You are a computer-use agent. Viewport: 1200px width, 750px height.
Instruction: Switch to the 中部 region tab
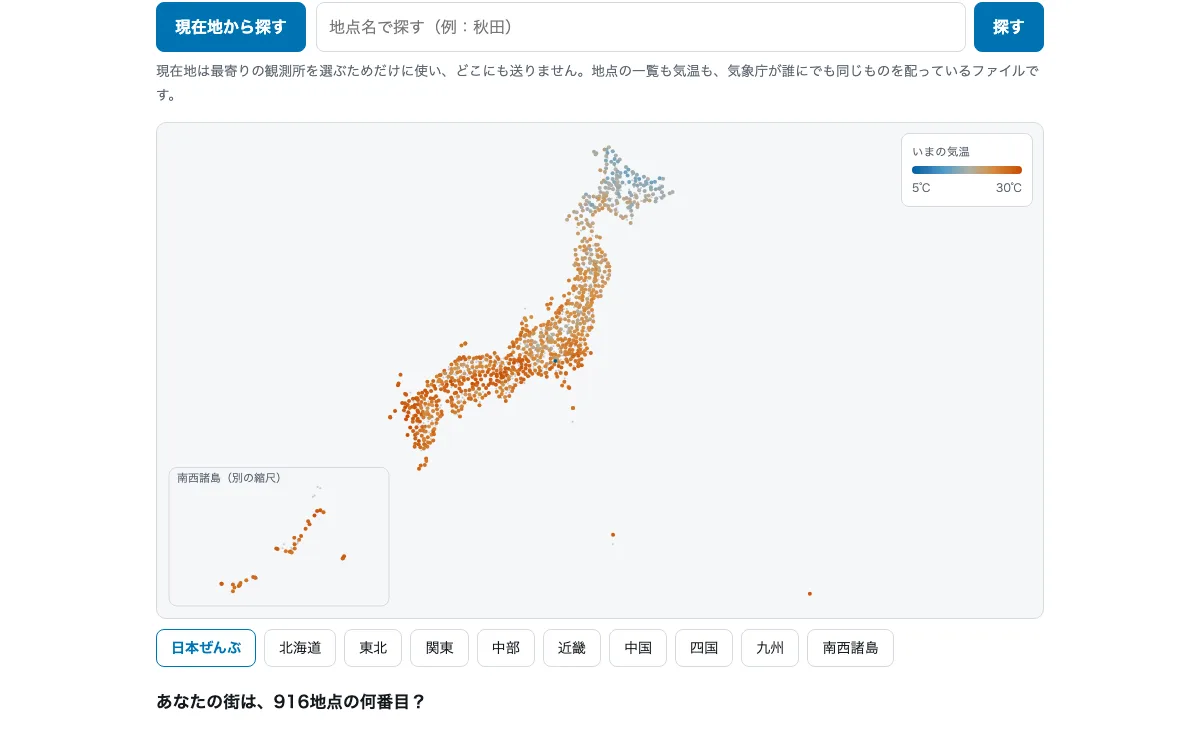click(506, 648)
